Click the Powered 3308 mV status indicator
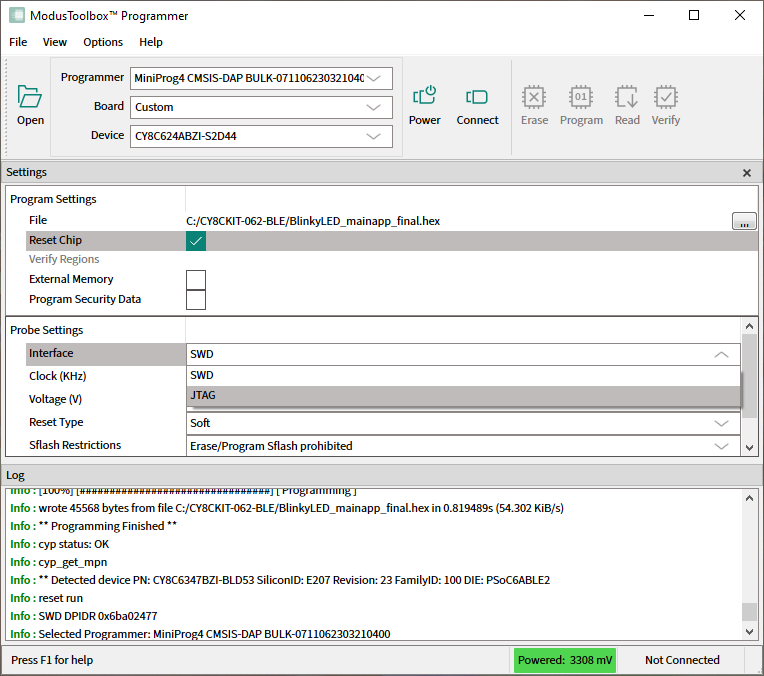 tap(564, 660)
